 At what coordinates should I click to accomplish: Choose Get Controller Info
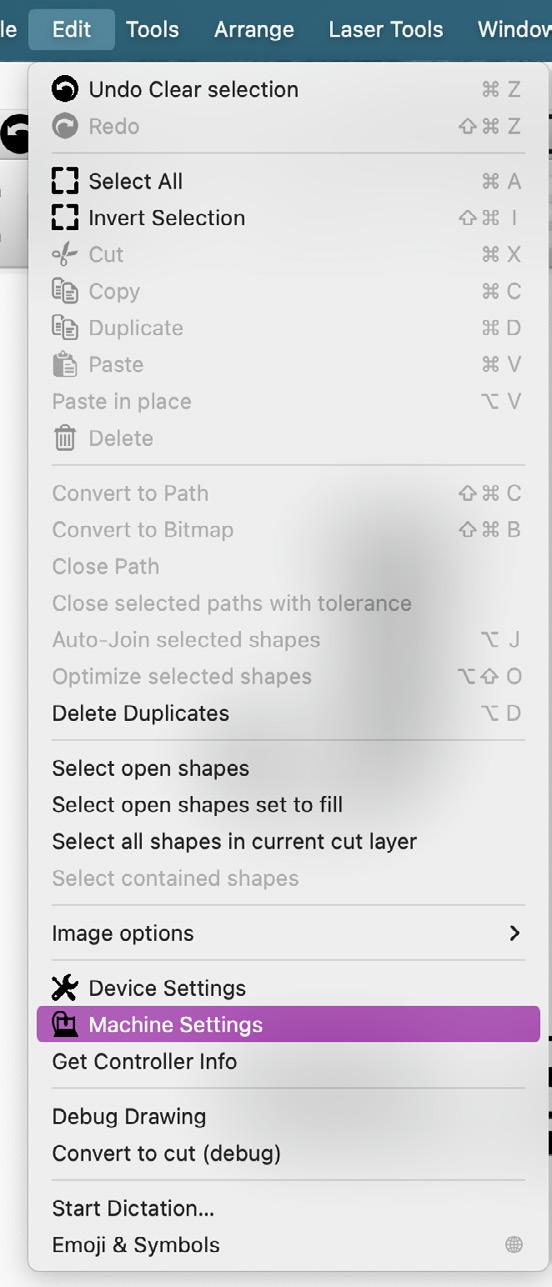pyautogui.click(x=288, y=1061)
